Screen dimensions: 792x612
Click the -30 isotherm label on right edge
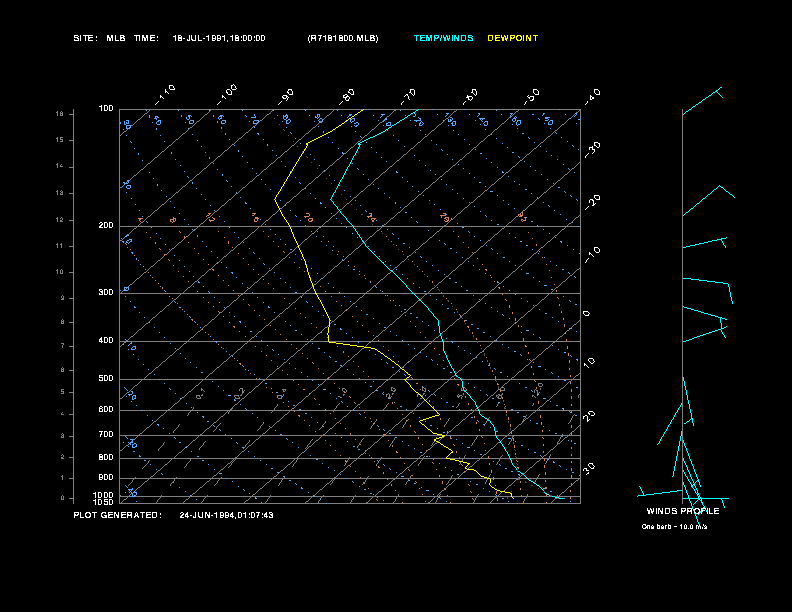pyautogui.click(x=592, y=150)
